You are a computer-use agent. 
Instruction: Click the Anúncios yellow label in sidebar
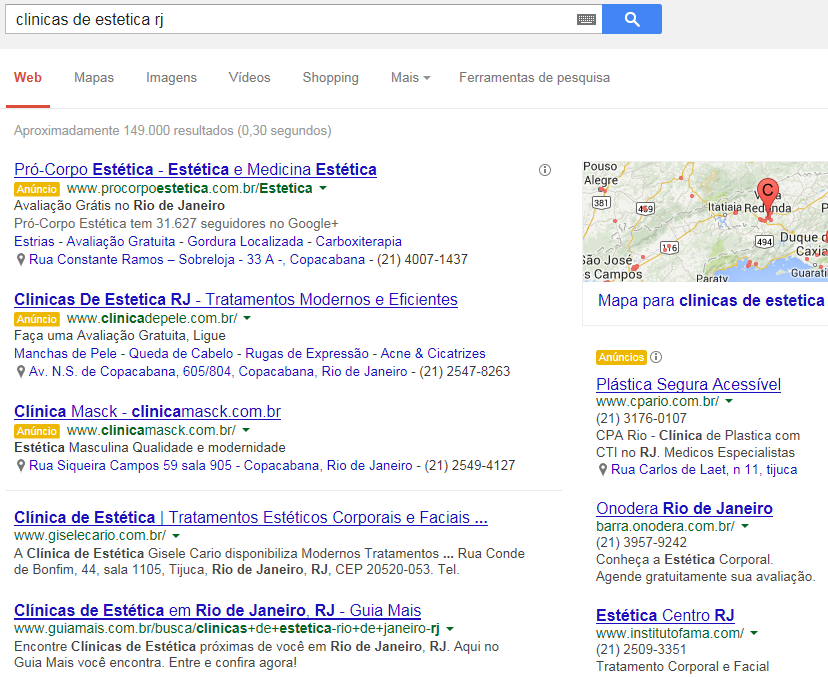[622, 357]
